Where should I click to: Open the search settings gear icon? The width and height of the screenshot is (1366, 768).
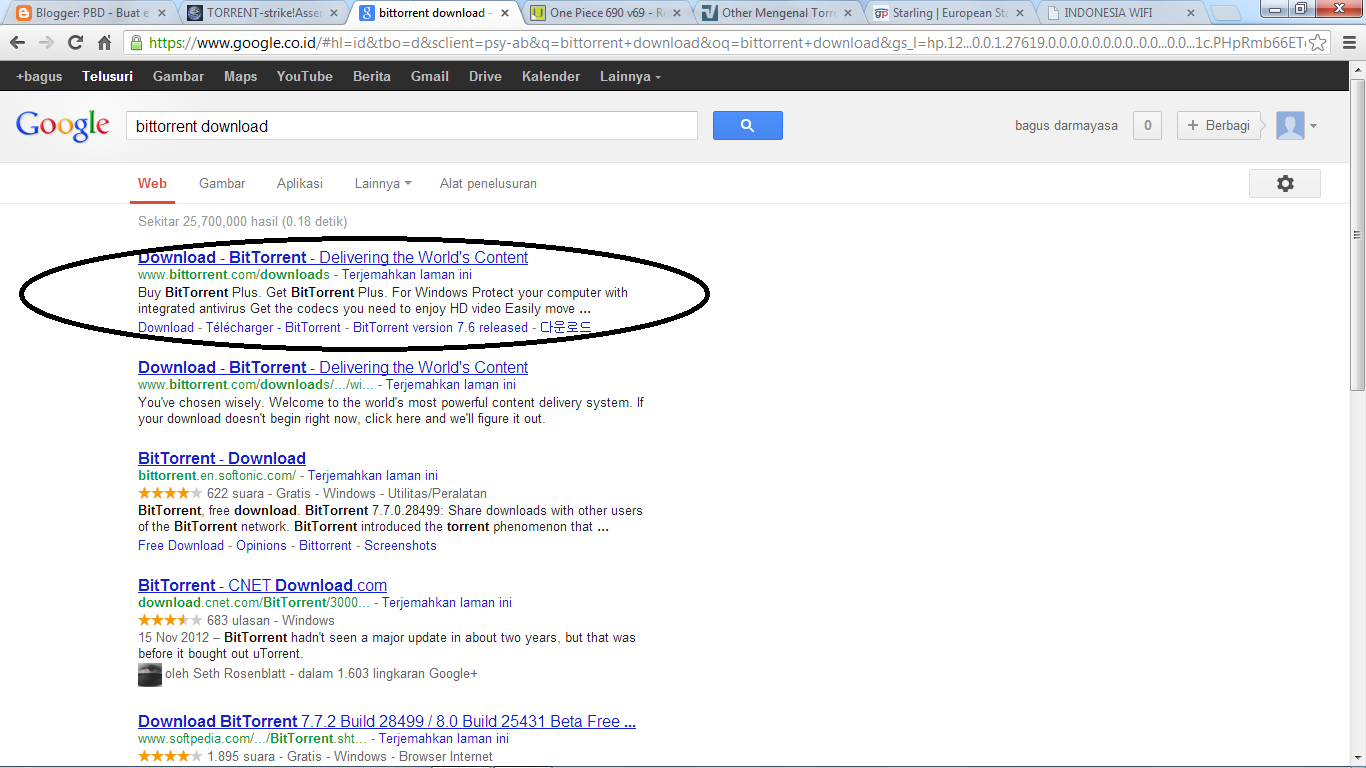pyautogui.click(x=1285, y=183)
